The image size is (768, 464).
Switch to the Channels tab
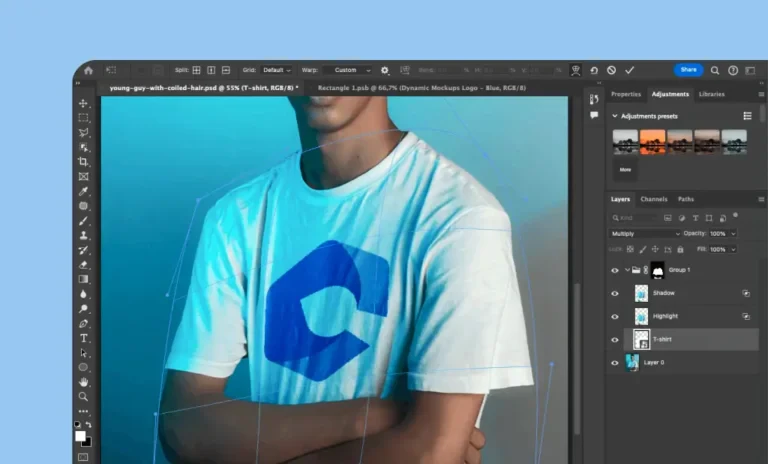click(654, 199)
